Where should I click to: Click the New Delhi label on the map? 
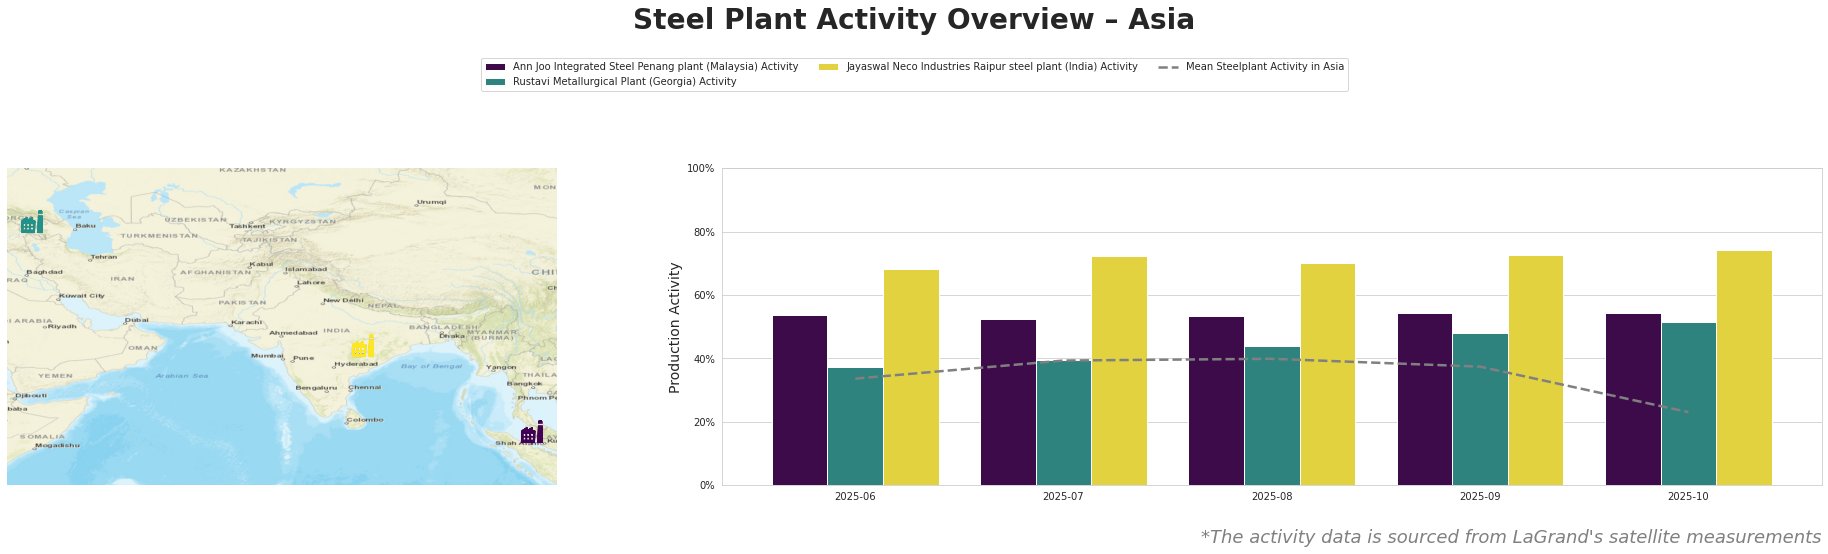pyautogui.click(x=345, y=300)
